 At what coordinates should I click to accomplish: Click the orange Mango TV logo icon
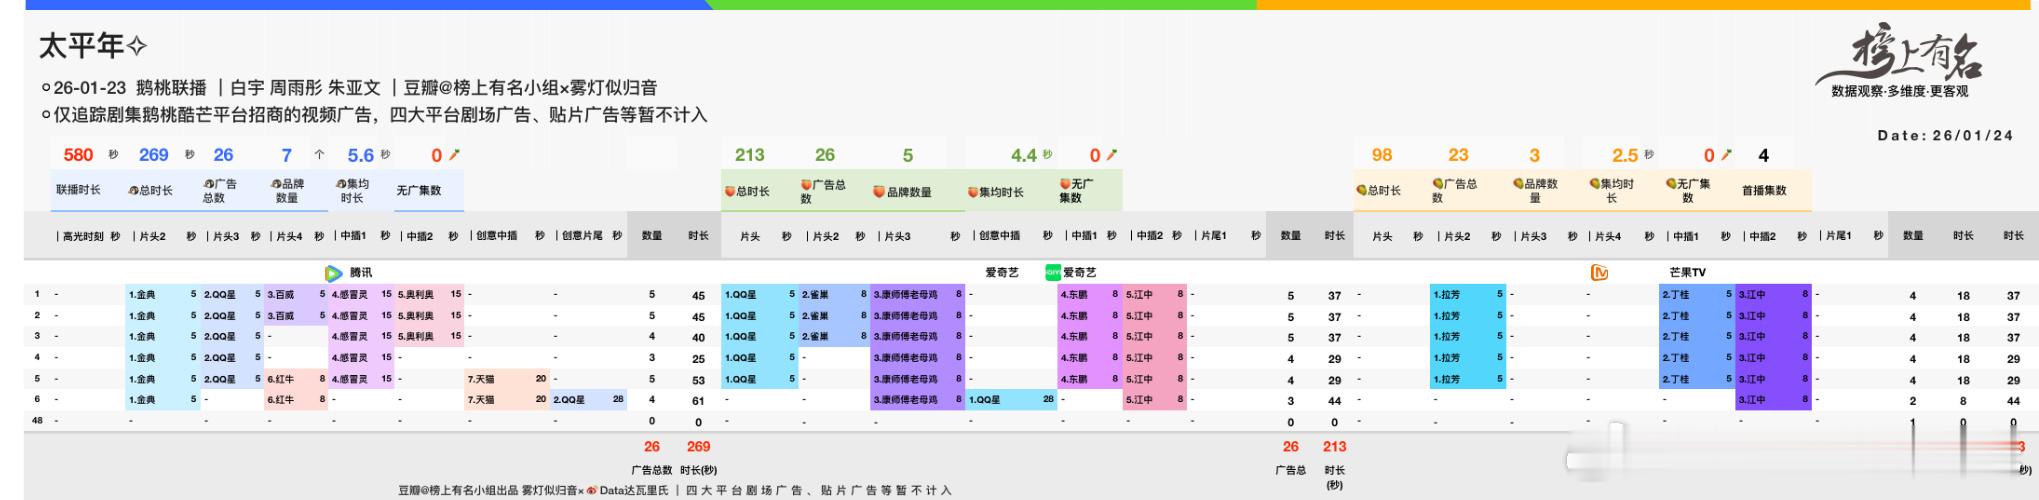tap(1599, 272)
